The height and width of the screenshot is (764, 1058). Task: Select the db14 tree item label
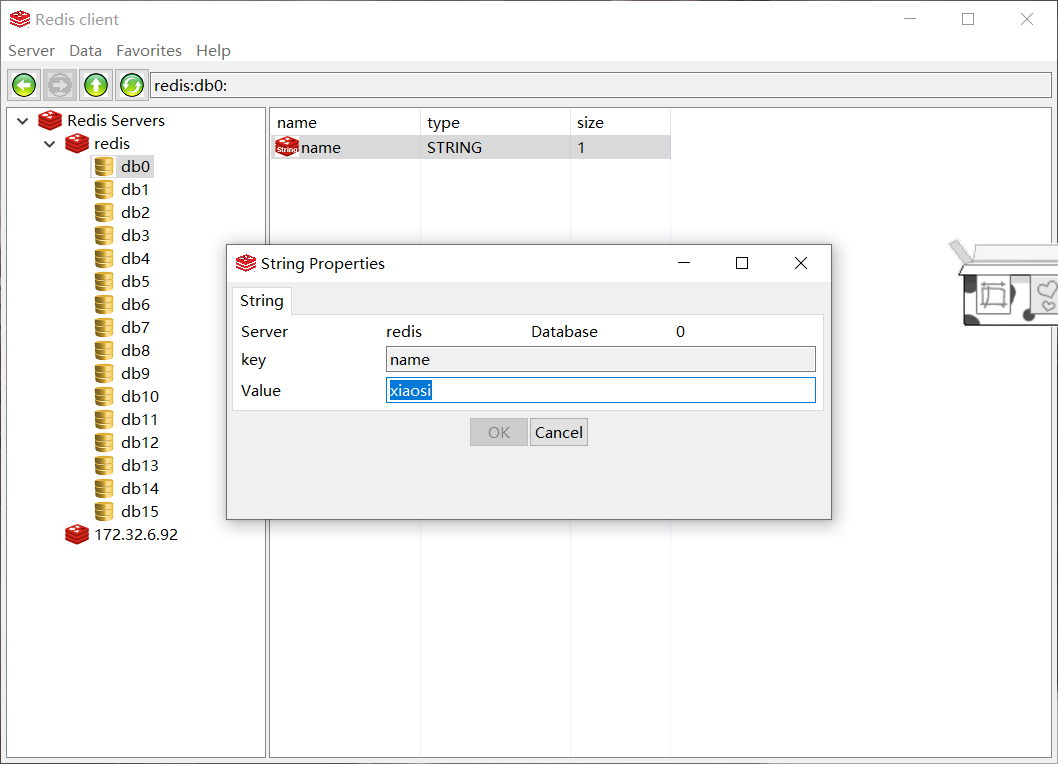click(140, 488)
